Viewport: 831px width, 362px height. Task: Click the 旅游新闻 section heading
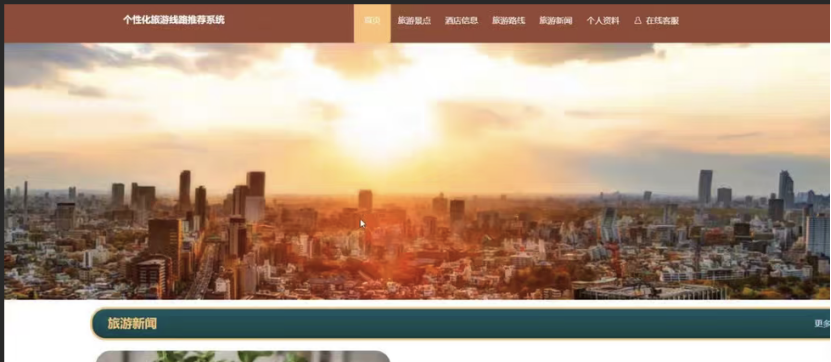coord(132,324)
